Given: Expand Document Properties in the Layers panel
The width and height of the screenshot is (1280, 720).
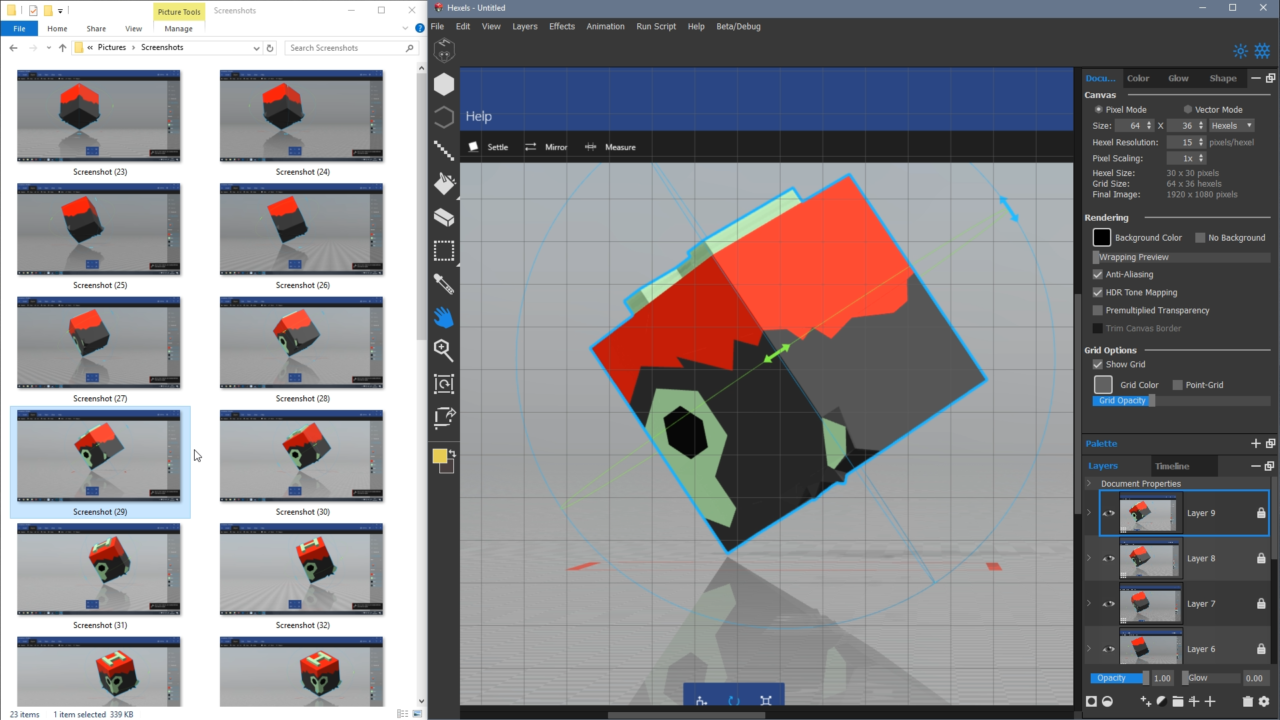Looking at the screenshot, I should pos(1088,483).
